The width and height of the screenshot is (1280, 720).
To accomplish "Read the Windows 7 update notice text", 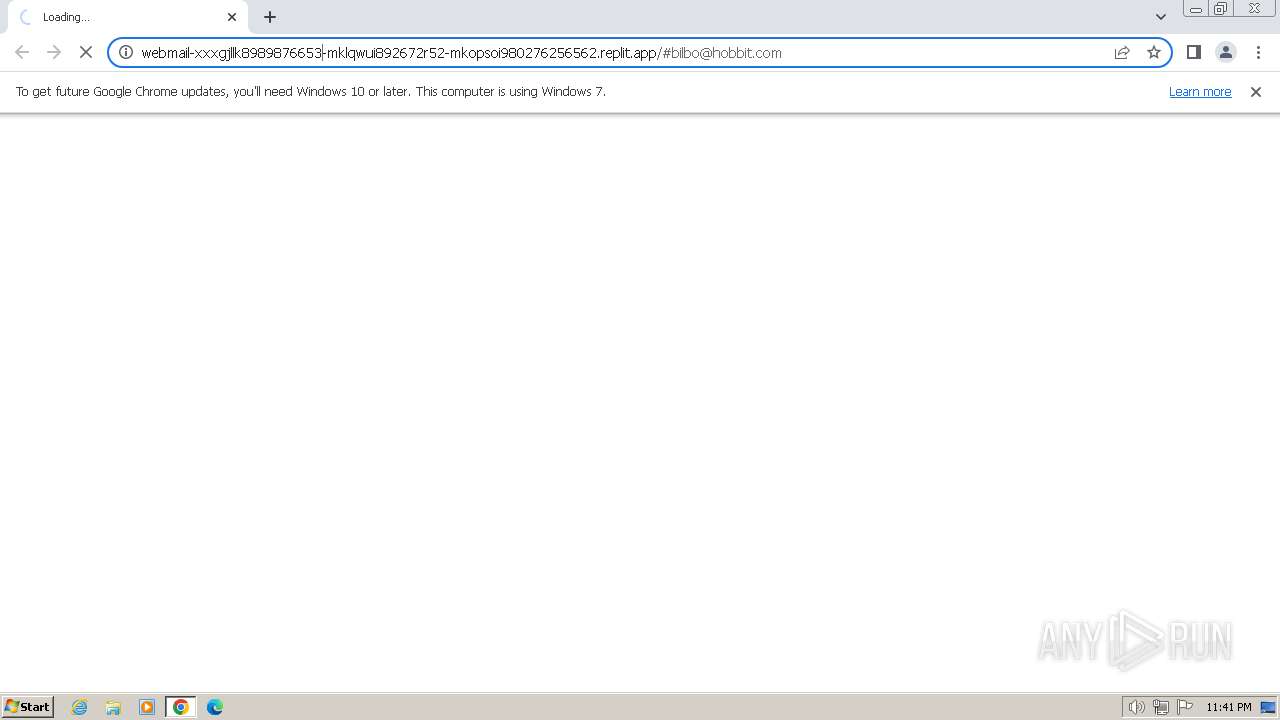I will (310, 91).
